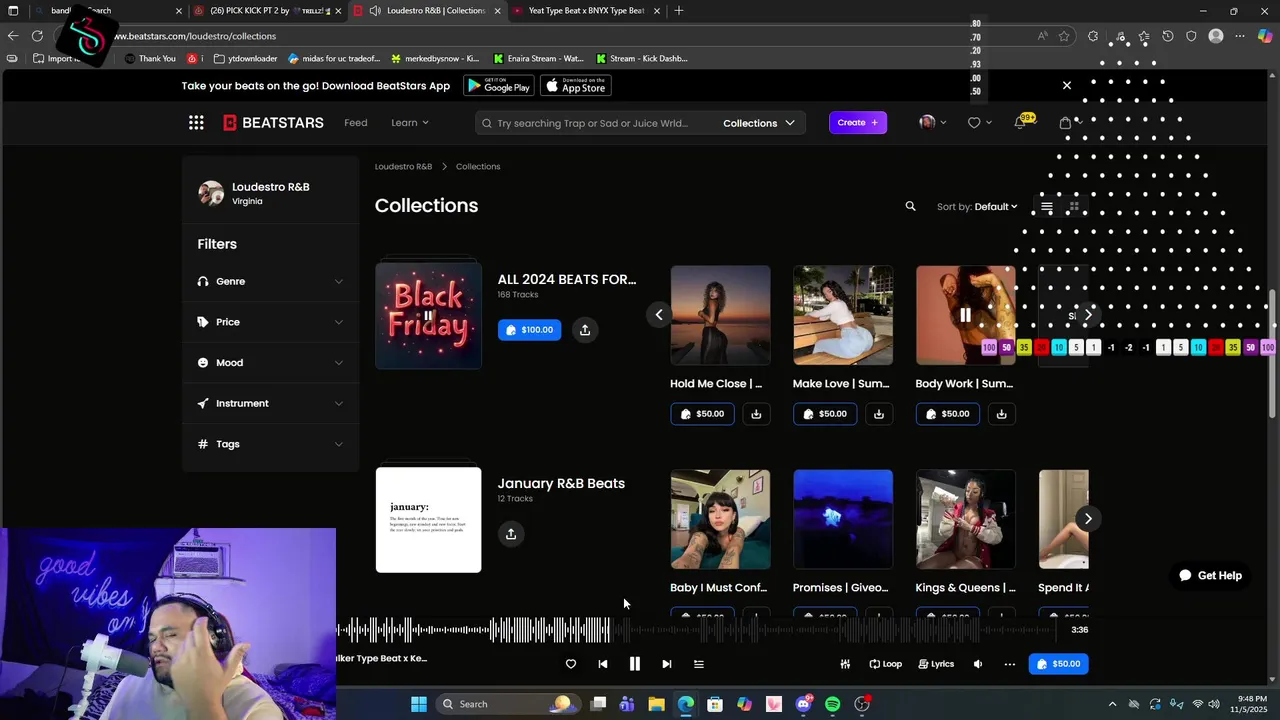Like the currently playing track
1280x720 pixels.
(571, 664)
